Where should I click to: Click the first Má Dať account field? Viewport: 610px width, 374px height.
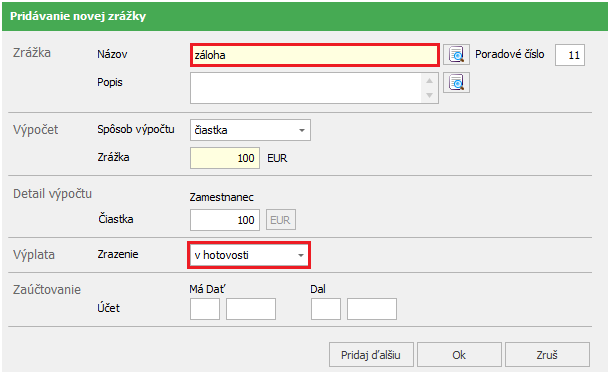click(x=205, y=309)
